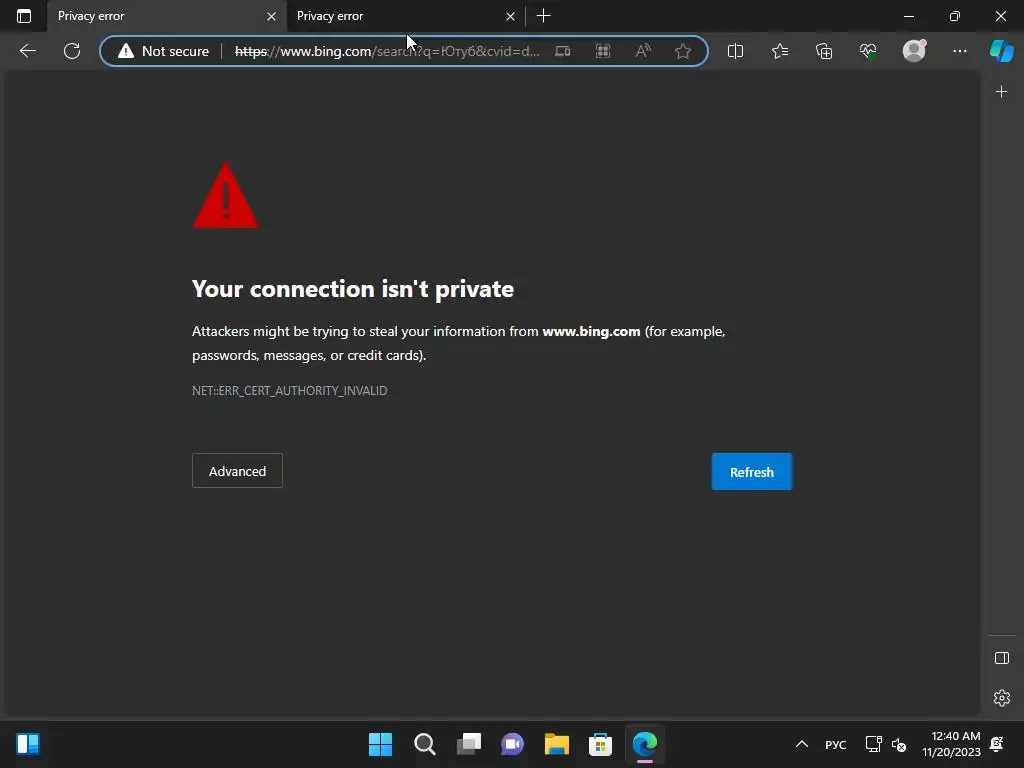Viewport: 1024px width, 768px height.
Task: Show hidden system tray icons
Action: (801, 744)
